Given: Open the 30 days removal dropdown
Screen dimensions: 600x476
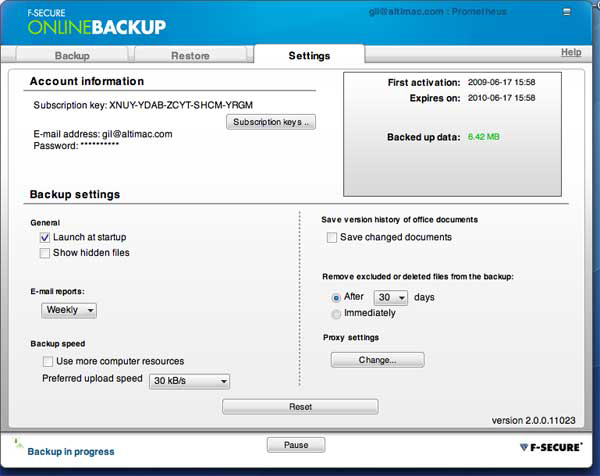Looking at the screenshot, I should (x=391, y=298).
